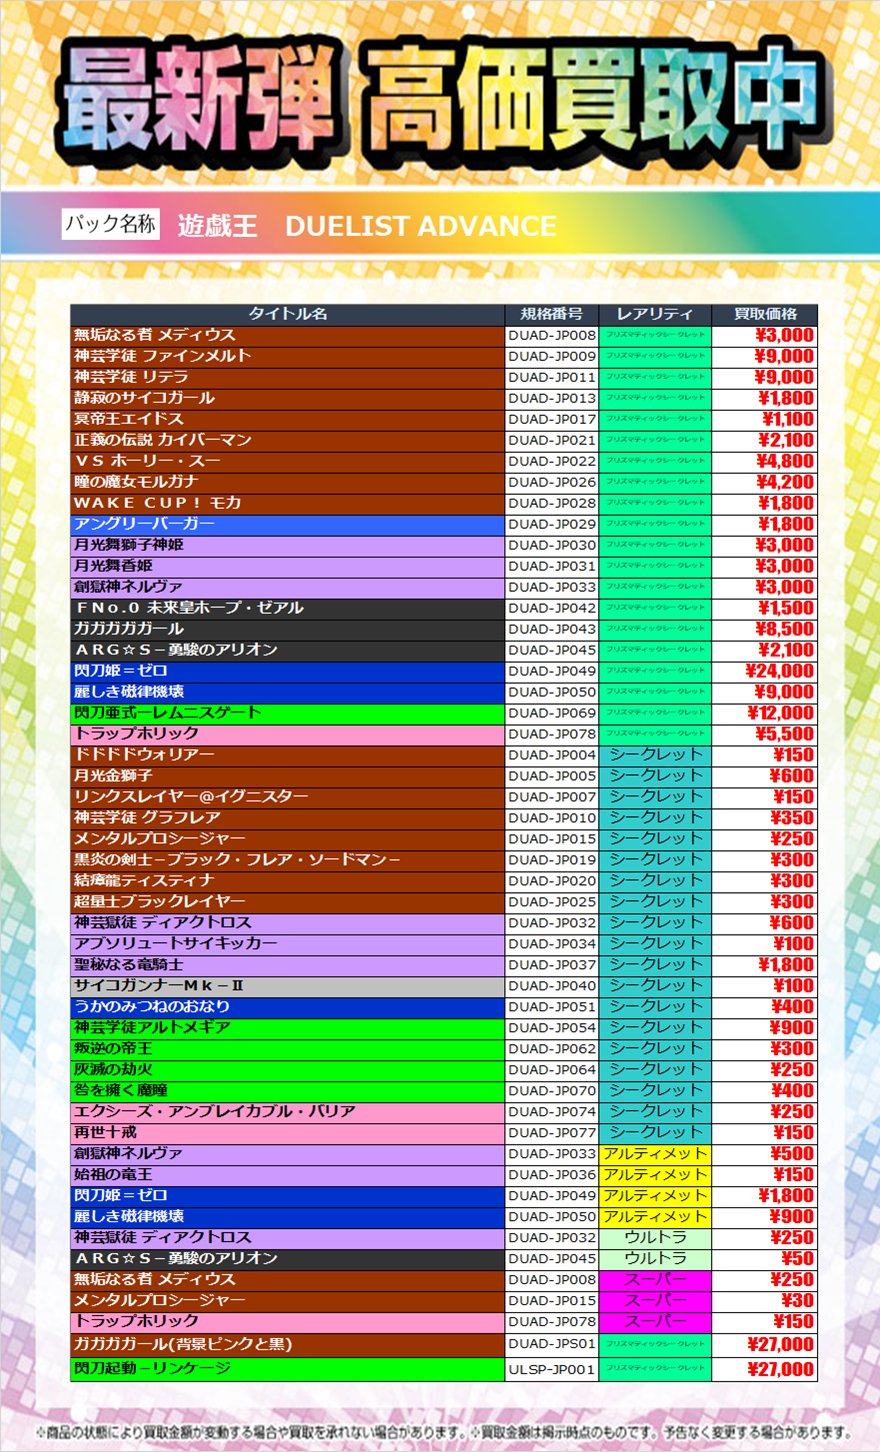Click 超量士ブラックレイヤー card name
Viewport: 880px width, 1452px height.
(159, 902)
